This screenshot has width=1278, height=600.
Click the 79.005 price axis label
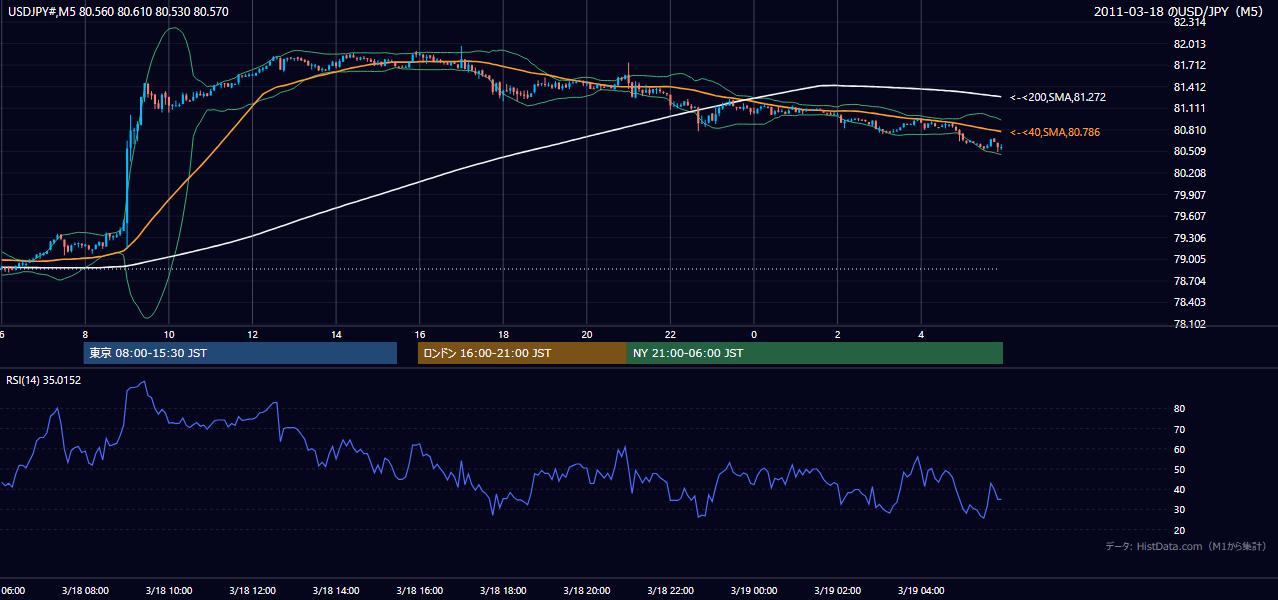(1189, 259)
